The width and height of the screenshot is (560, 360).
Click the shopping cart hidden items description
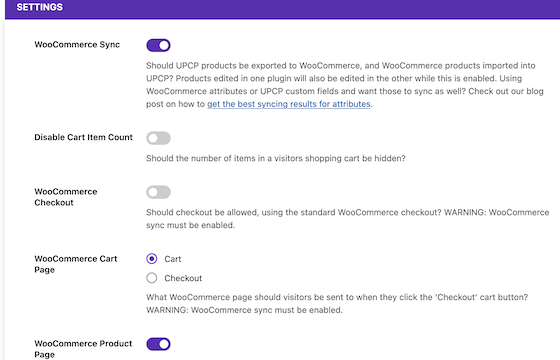pyautogui.click(x=276, y=158)
